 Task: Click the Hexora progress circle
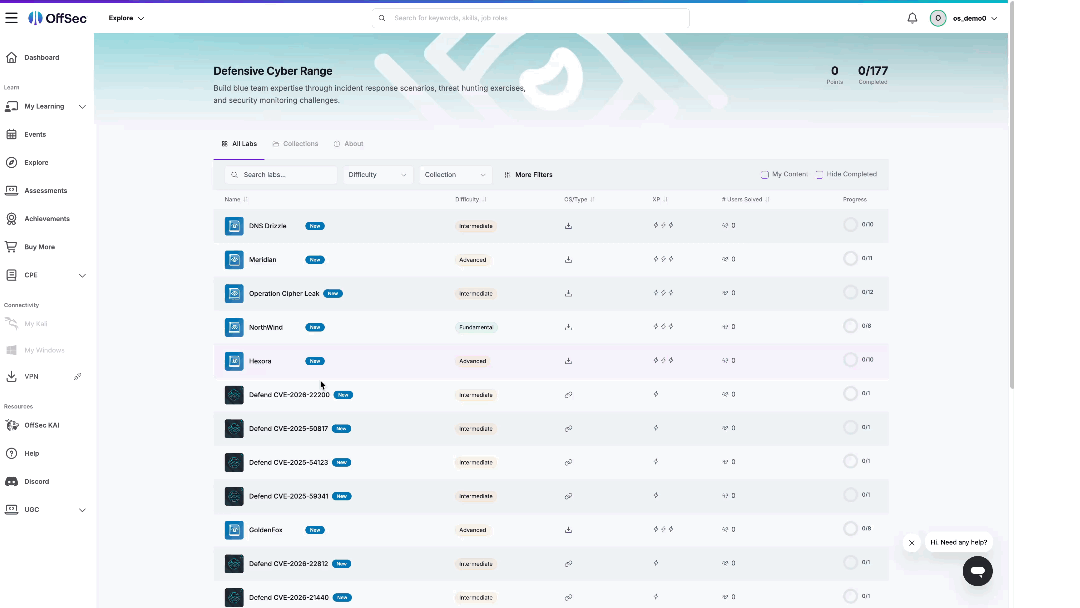(x=851, y=359)
